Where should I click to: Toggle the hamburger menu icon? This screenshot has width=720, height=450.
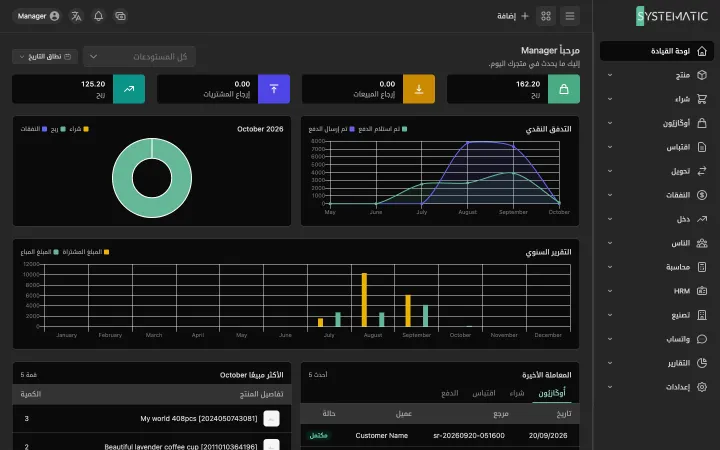click(x=570, y=16)
